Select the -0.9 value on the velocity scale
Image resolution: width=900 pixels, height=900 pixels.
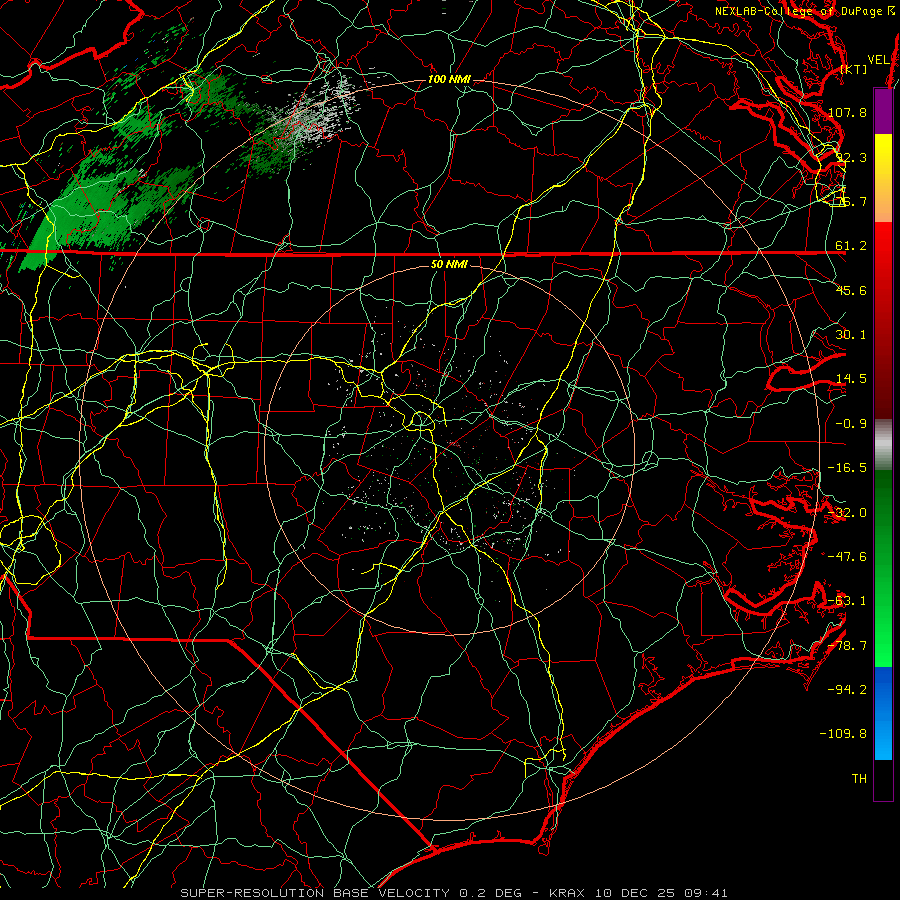tap(851, 424)
